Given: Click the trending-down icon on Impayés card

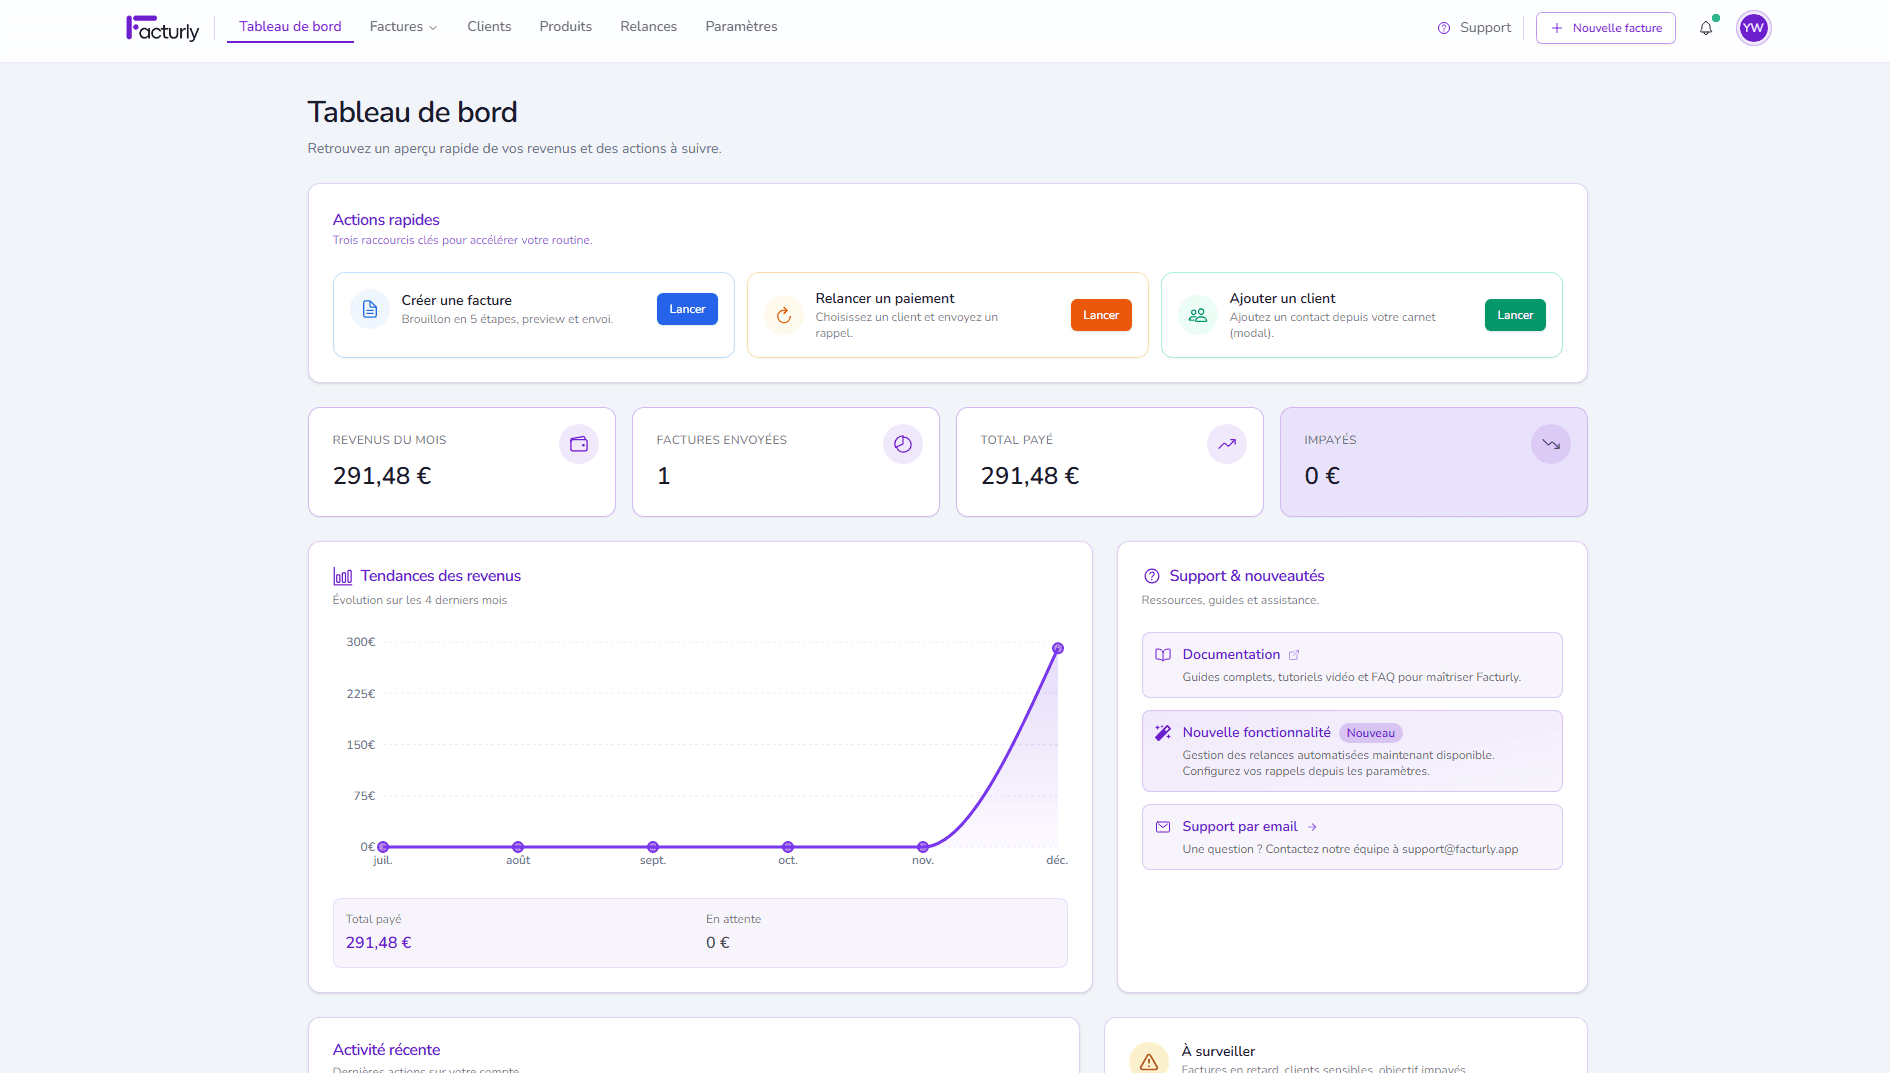Looking at the screenshot, I should pos(1550,444).
